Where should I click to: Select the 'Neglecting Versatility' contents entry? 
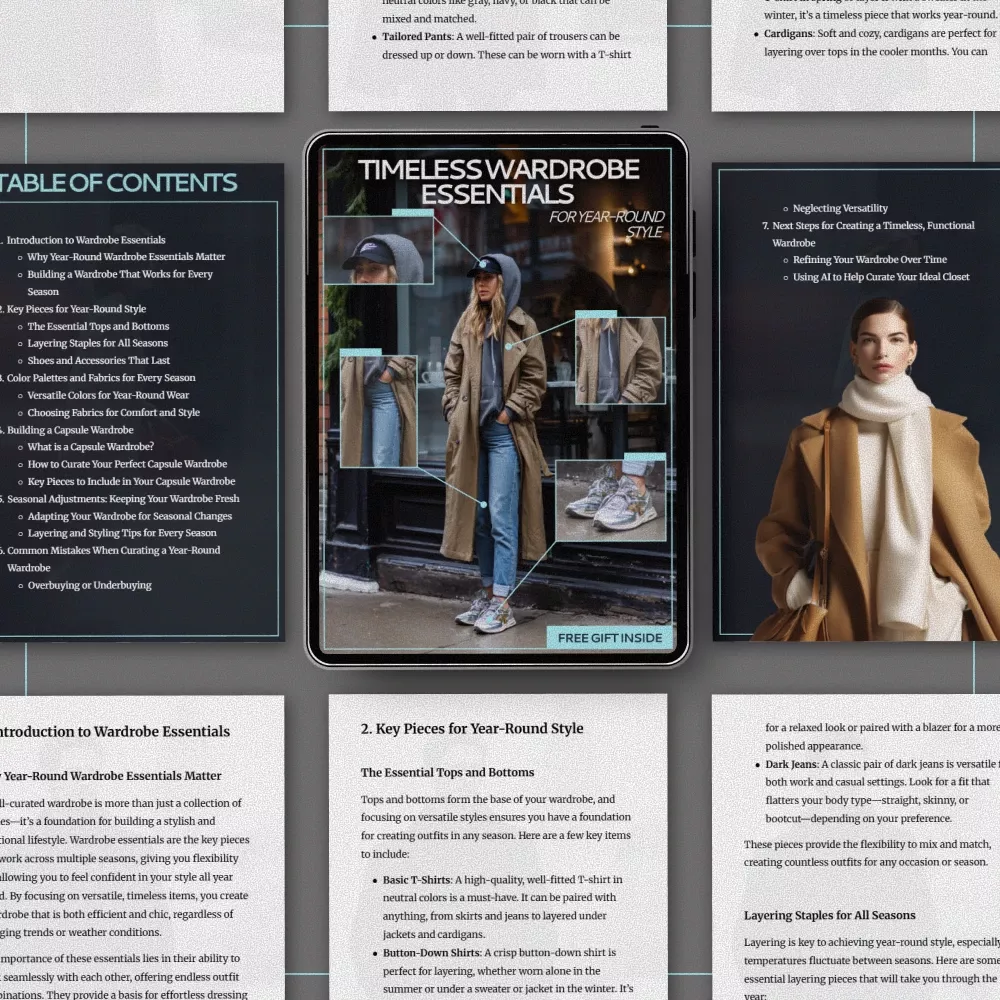pos(840,208)
